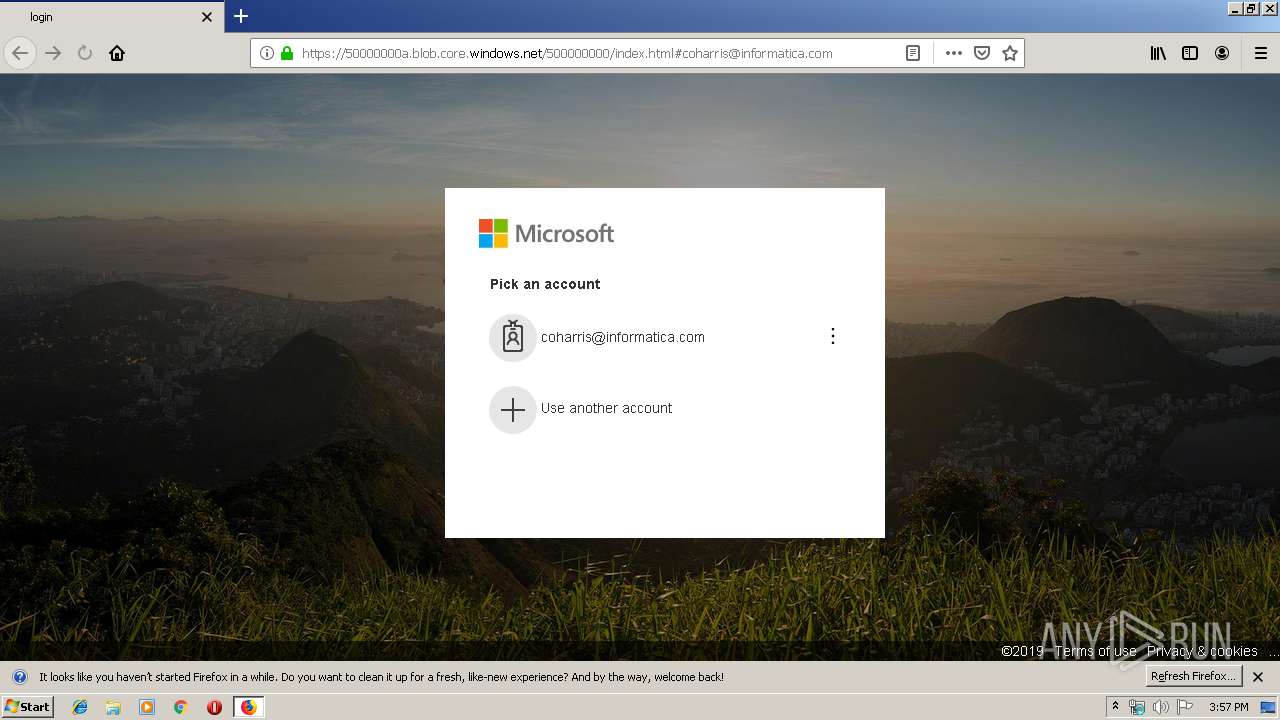Dismiss the Firefox notification bar
This screenshot has width=1280, height=720.
click(x=1258, y=677)
